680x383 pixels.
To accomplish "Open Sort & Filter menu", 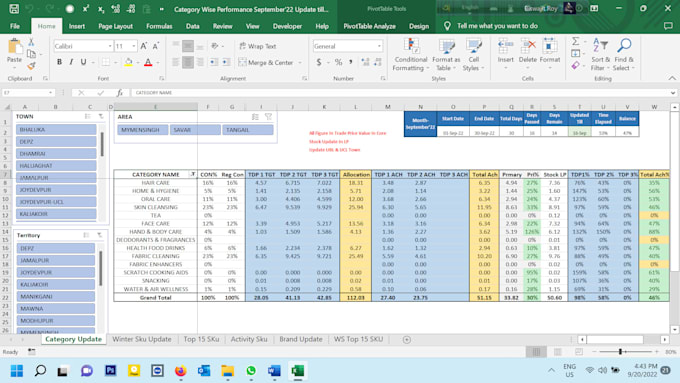I will coord(601,55).
